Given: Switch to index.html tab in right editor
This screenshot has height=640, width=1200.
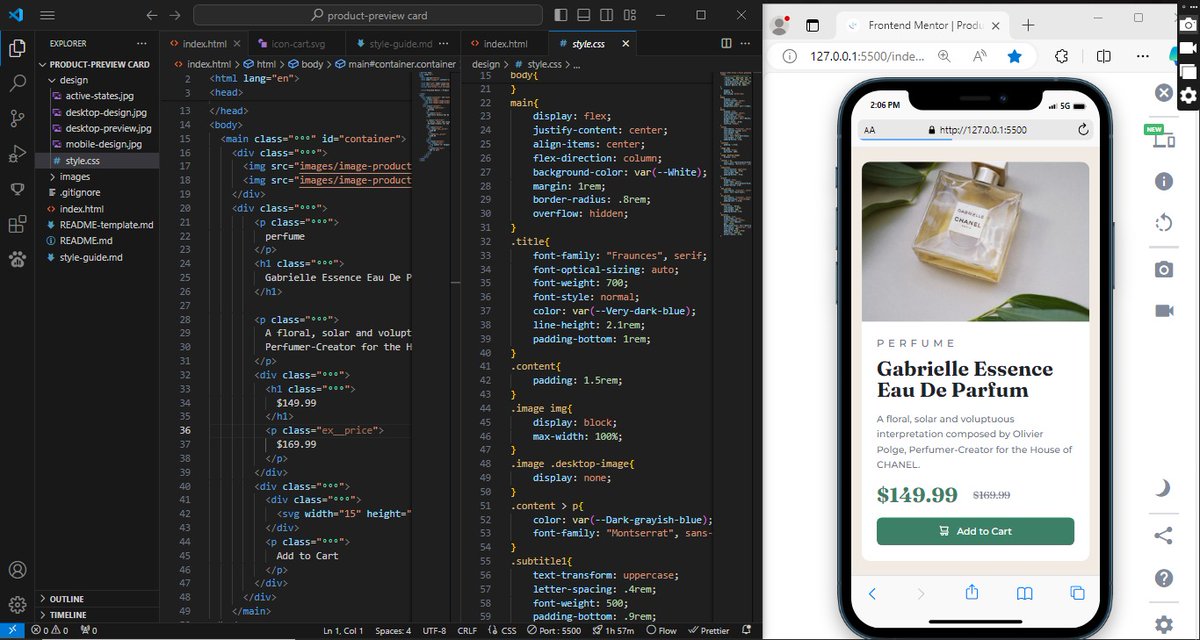Looking at the screenshot, I should pyautogui.click(x=505, y=43).
